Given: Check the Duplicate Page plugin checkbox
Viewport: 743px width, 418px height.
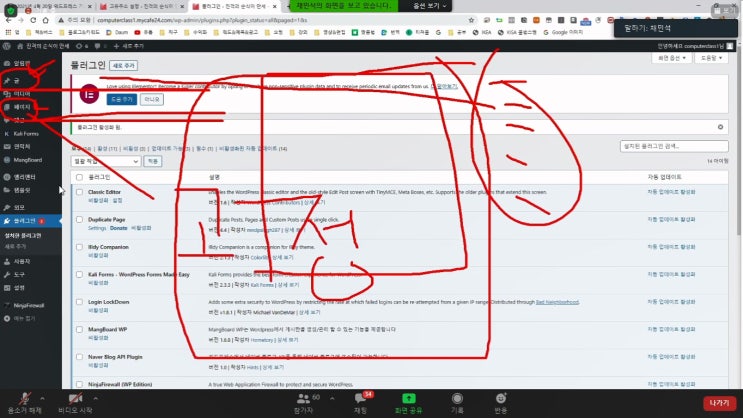Looking at the screenshot, I should 79,219.
